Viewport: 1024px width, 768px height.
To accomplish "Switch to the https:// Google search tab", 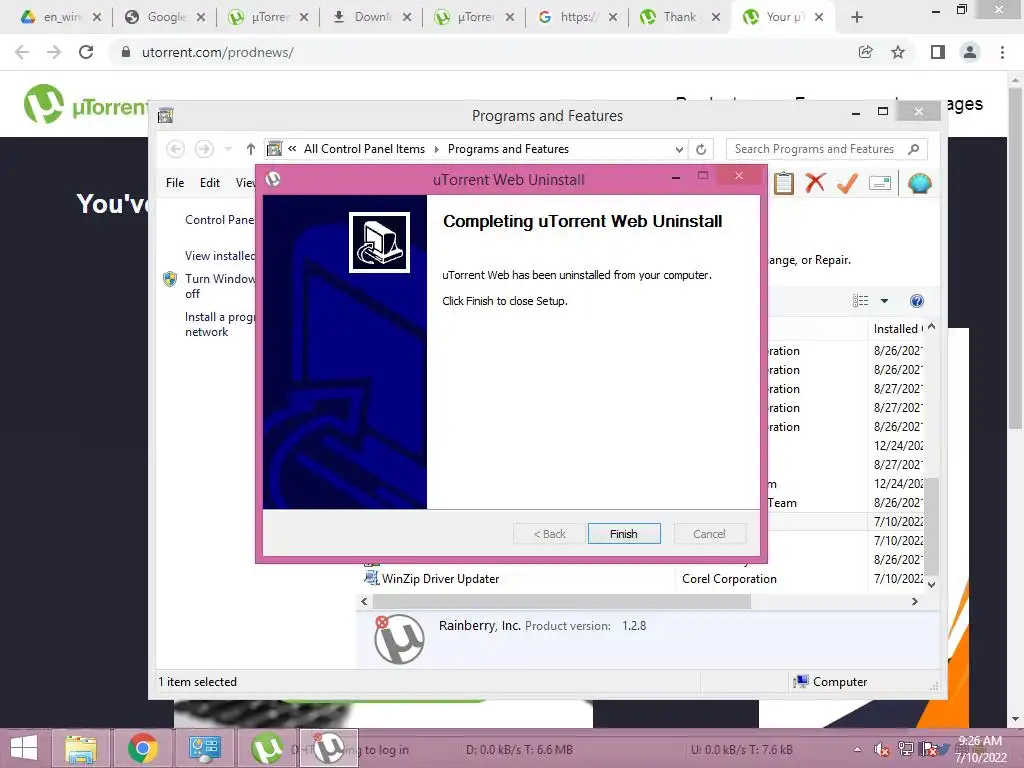I will point(577,18).
